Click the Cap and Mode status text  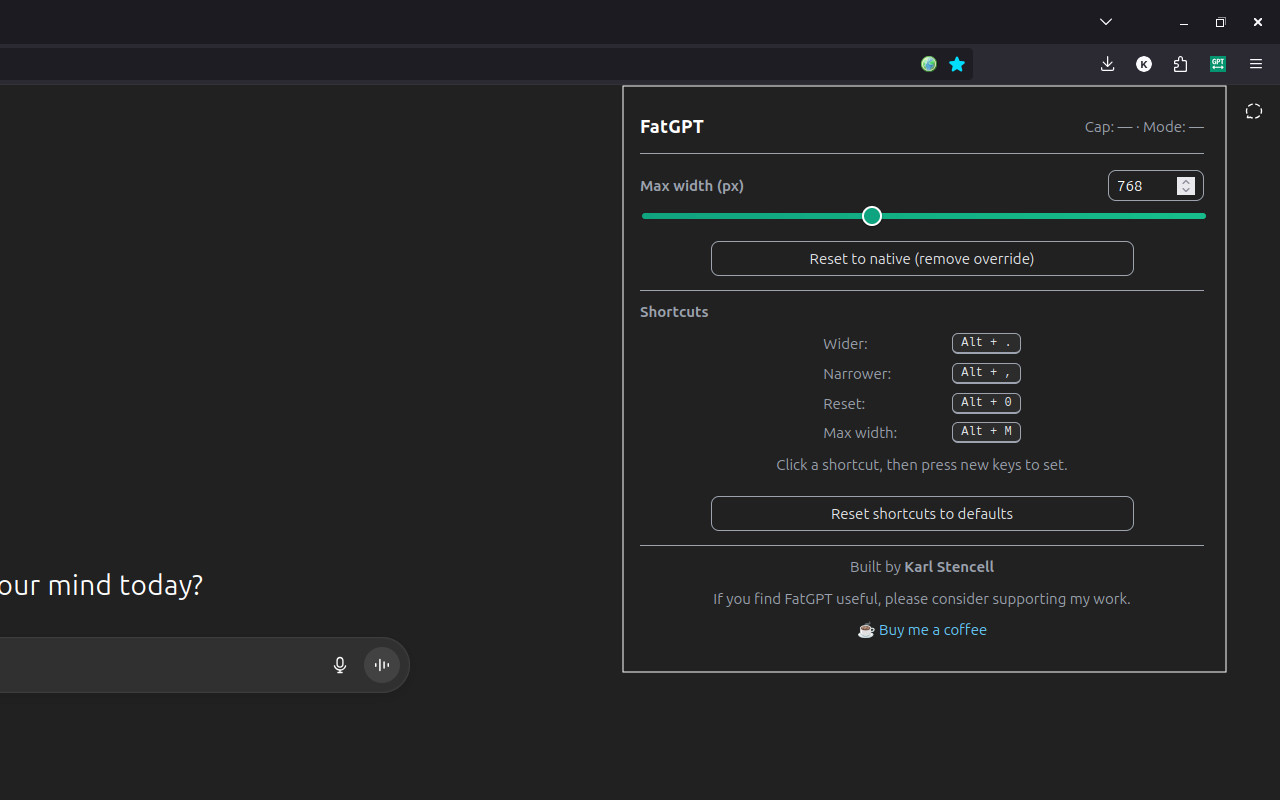coord(1144,127)
